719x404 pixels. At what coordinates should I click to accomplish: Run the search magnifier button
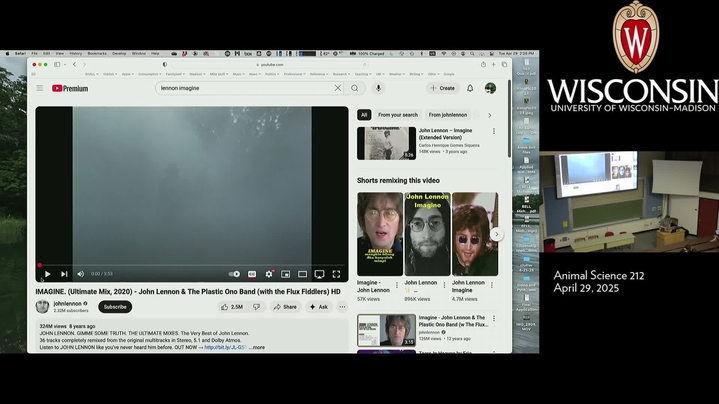tap(355, 88)
